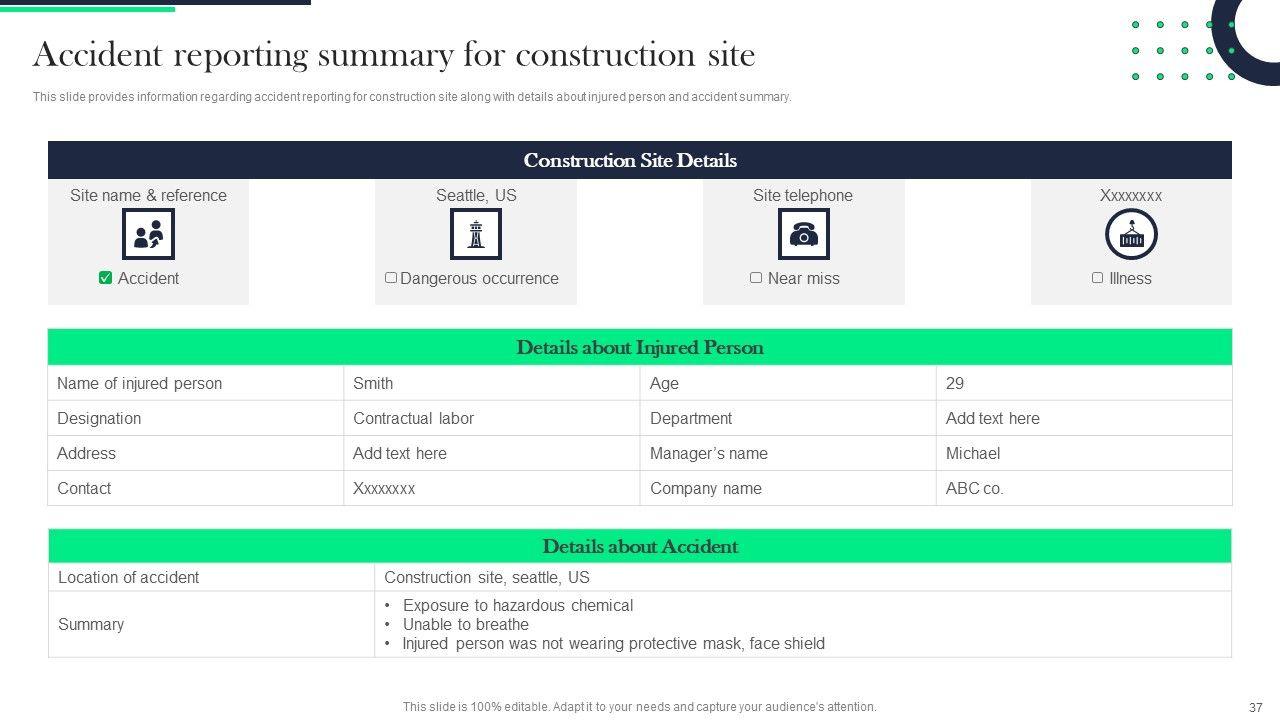Click the 'Location of accident' label cell
1280x720 pixels.
(x=211, y=577)
